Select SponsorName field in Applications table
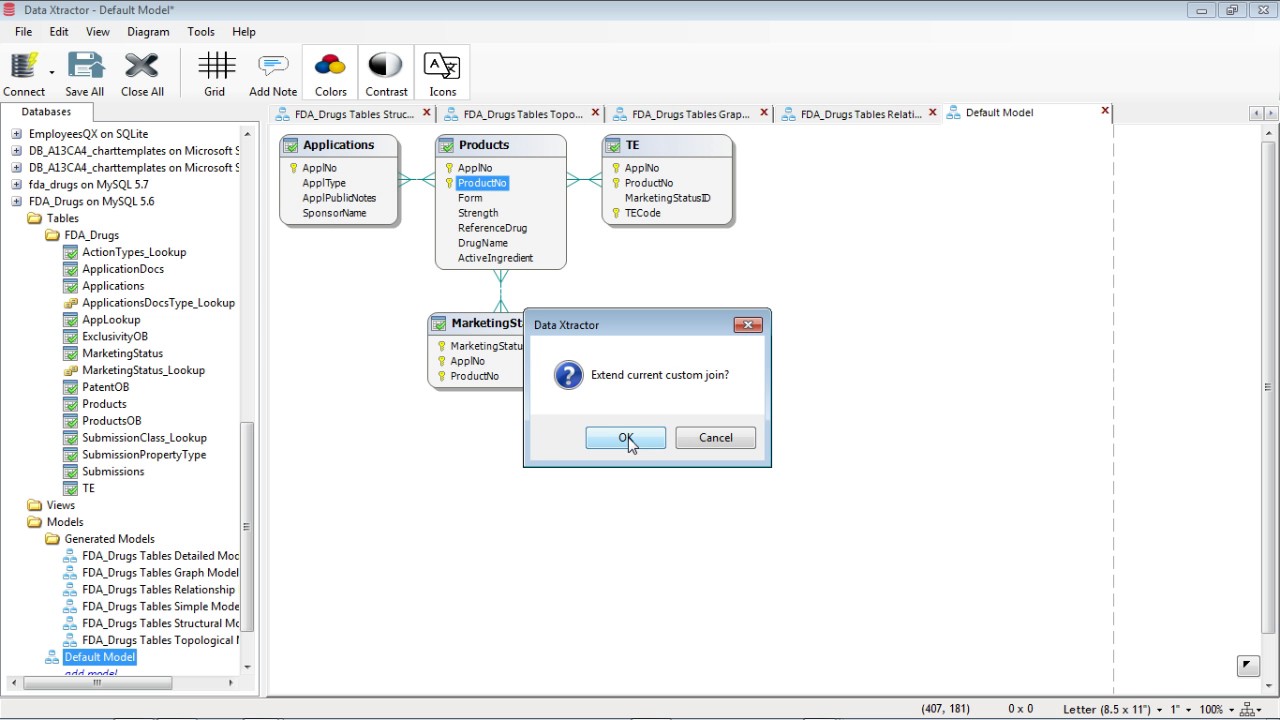This screenshot has height=720, width=1280. point(334,213)
